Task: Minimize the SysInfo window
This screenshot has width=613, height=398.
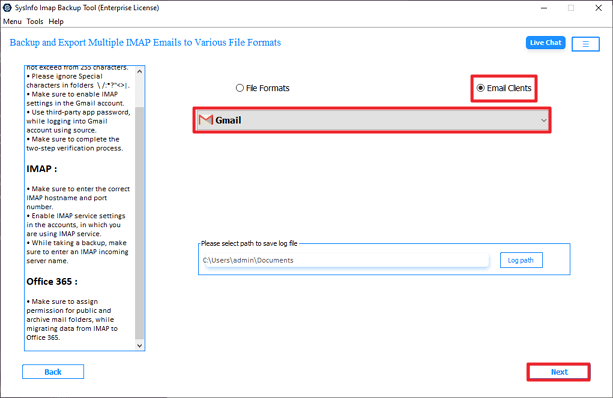Action: [544, 8]
